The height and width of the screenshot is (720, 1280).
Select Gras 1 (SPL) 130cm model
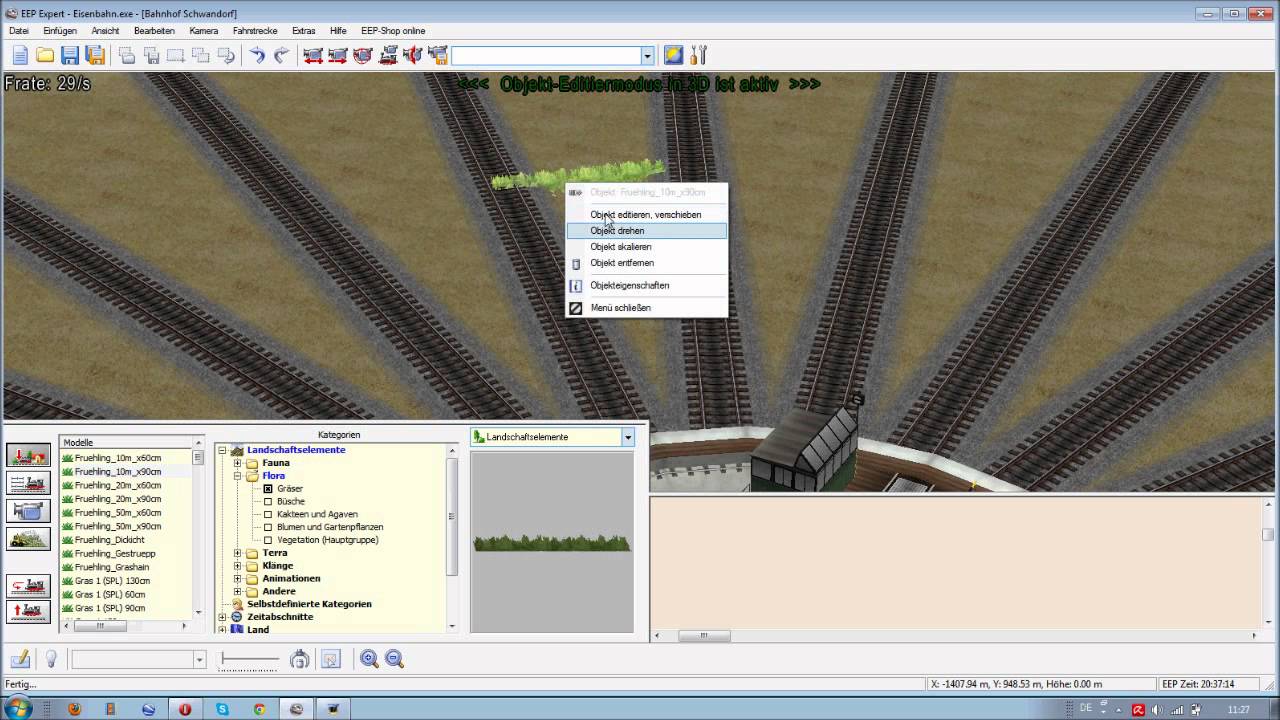(x=112, y=581)
